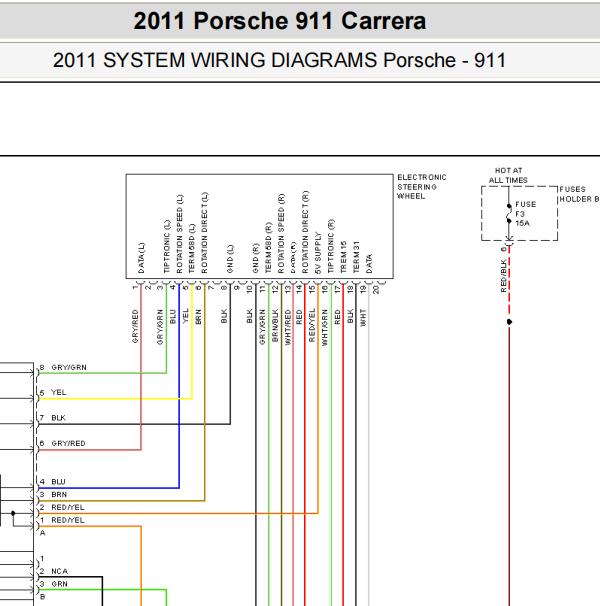
Task: Select the TIPTRONIC (L) pin label
Action: point(167,247)
